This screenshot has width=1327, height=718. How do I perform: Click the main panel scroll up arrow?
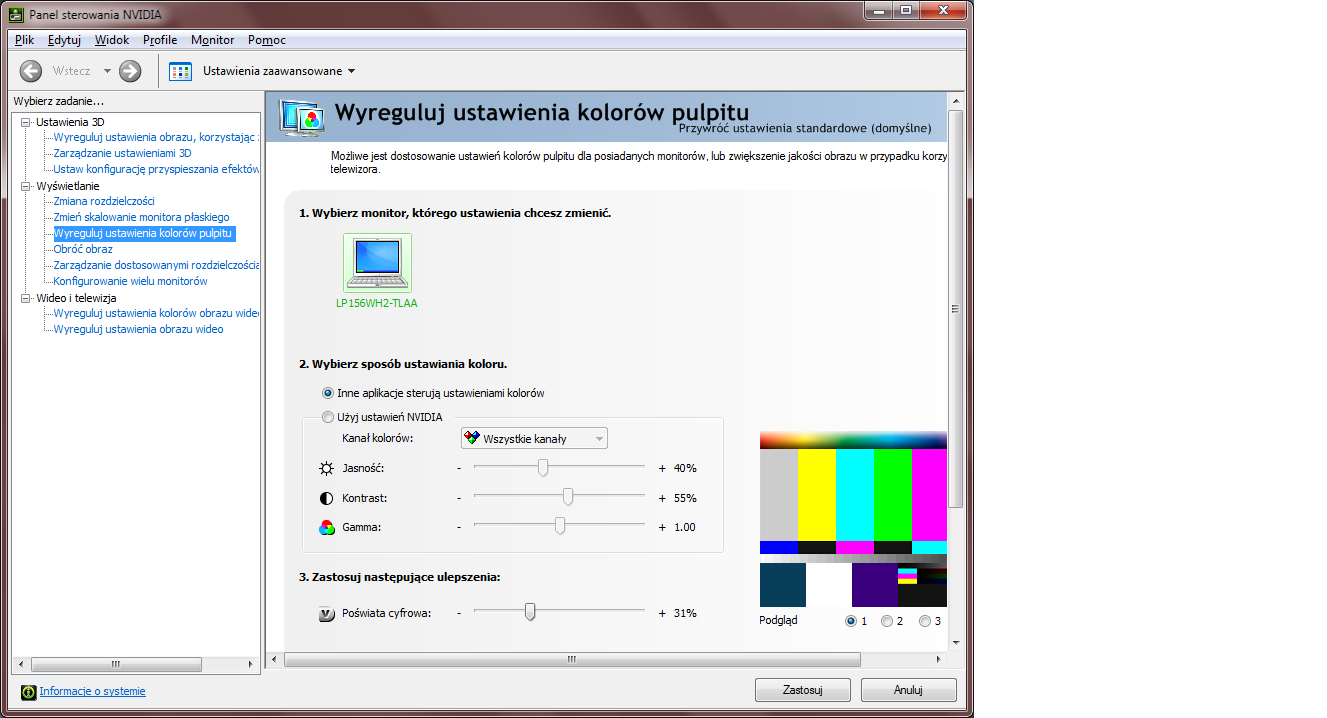click(955, 101)
